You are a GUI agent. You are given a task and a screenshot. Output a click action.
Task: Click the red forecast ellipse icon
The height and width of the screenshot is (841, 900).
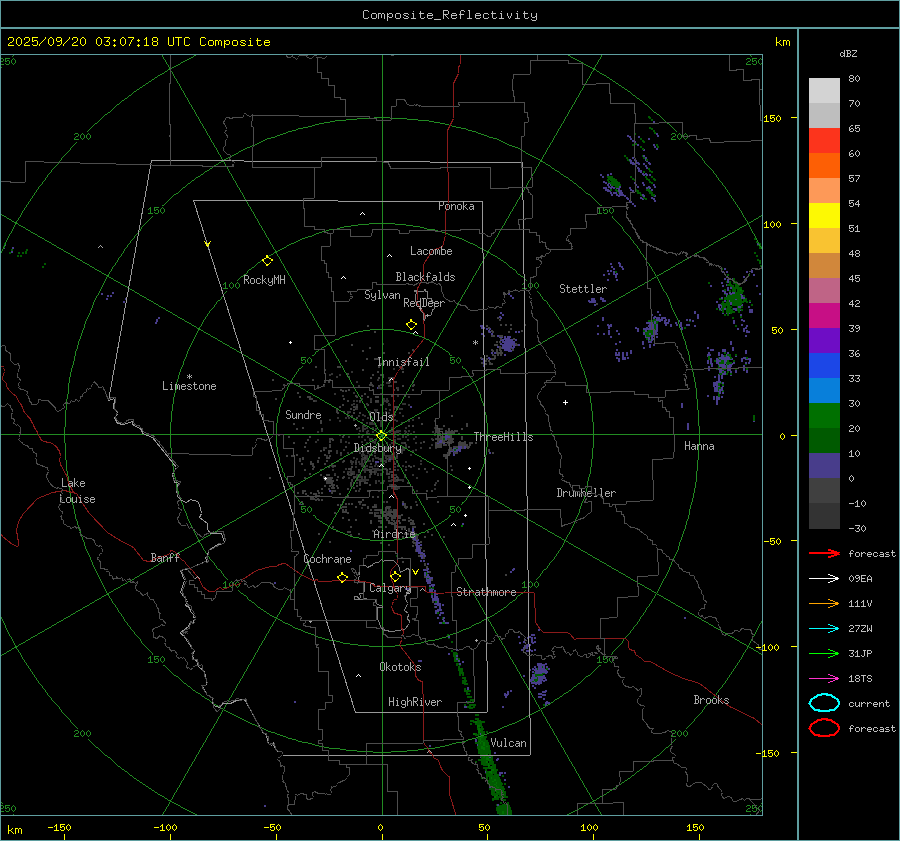pyautogui.click(x=824, y=728)
